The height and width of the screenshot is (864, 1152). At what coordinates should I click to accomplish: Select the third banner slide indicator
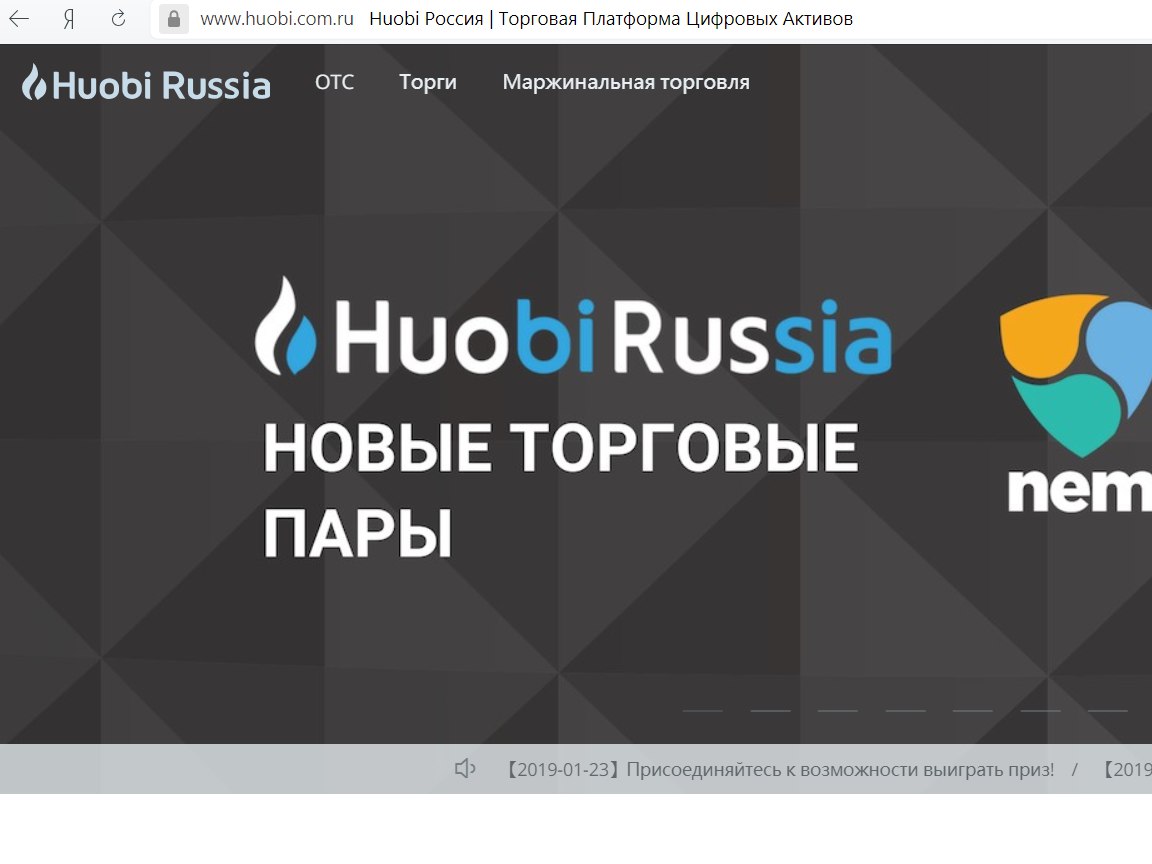click(838, 710)
